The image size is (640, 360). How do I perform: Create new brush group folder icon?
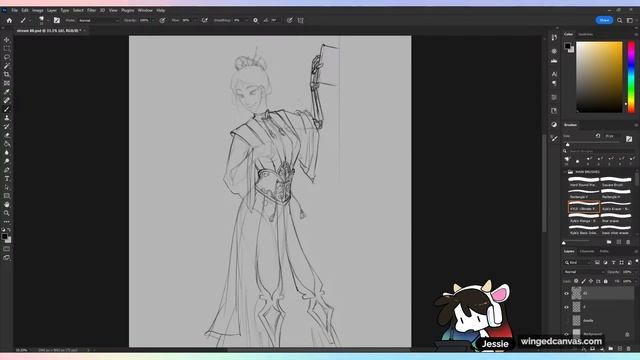(609, 242)
